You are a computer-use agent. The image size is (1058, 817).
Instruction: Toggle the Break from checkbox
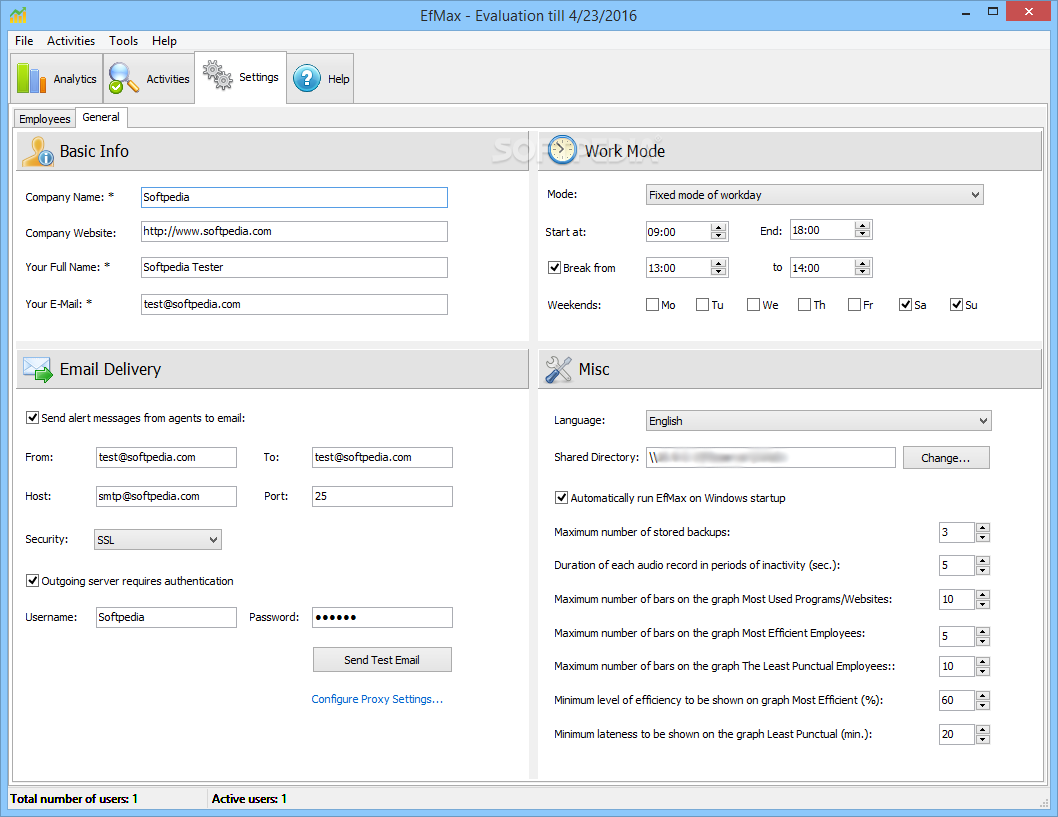pos(555,268)
